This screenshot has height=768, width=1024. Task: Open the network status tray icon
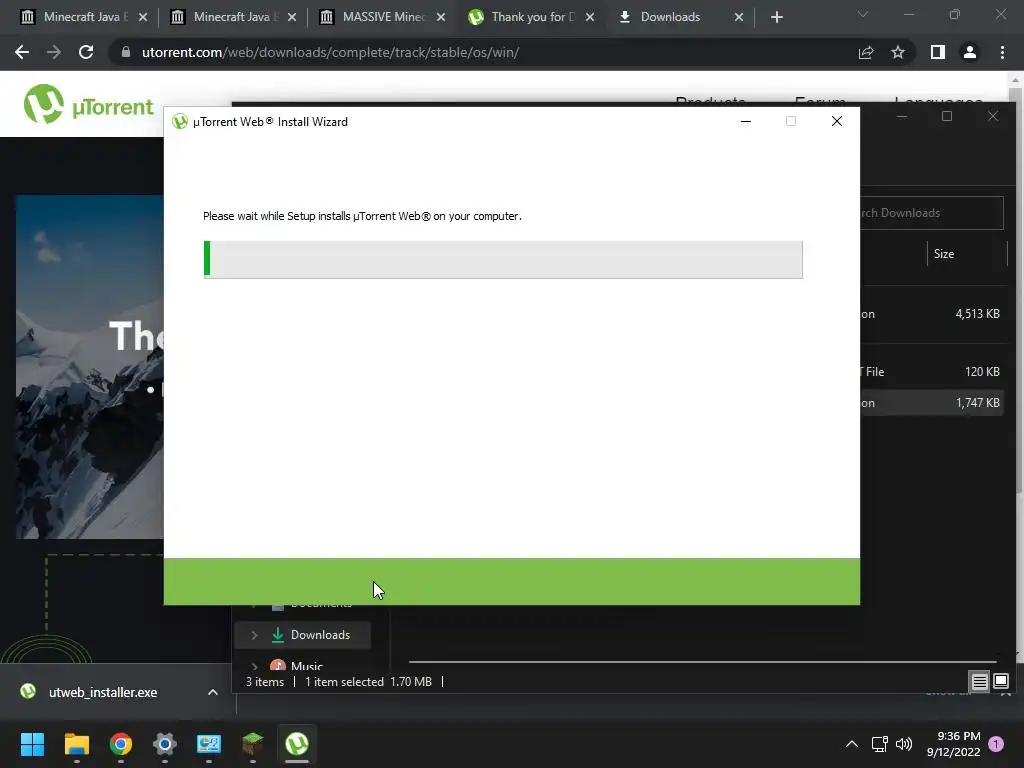879,744
